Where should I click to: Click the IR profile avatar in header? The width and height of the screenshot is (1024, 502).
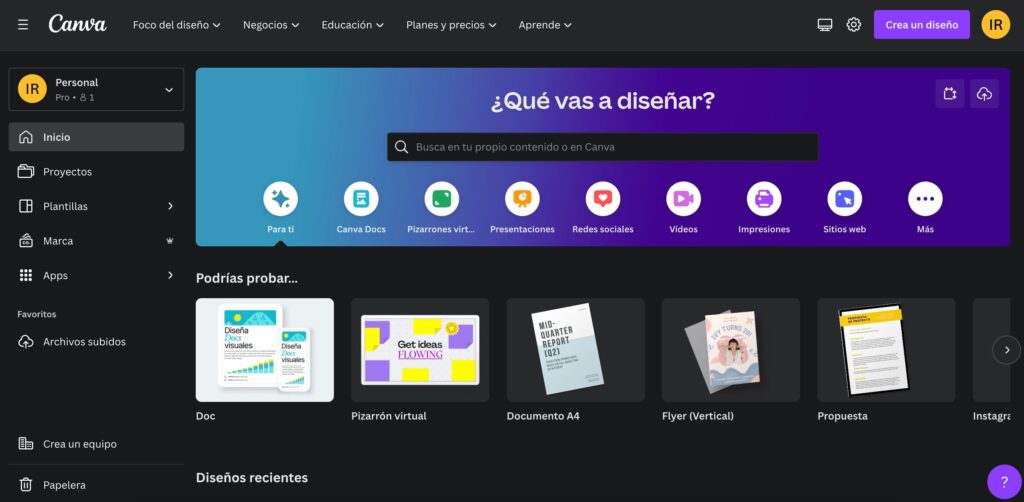[995, 25]
